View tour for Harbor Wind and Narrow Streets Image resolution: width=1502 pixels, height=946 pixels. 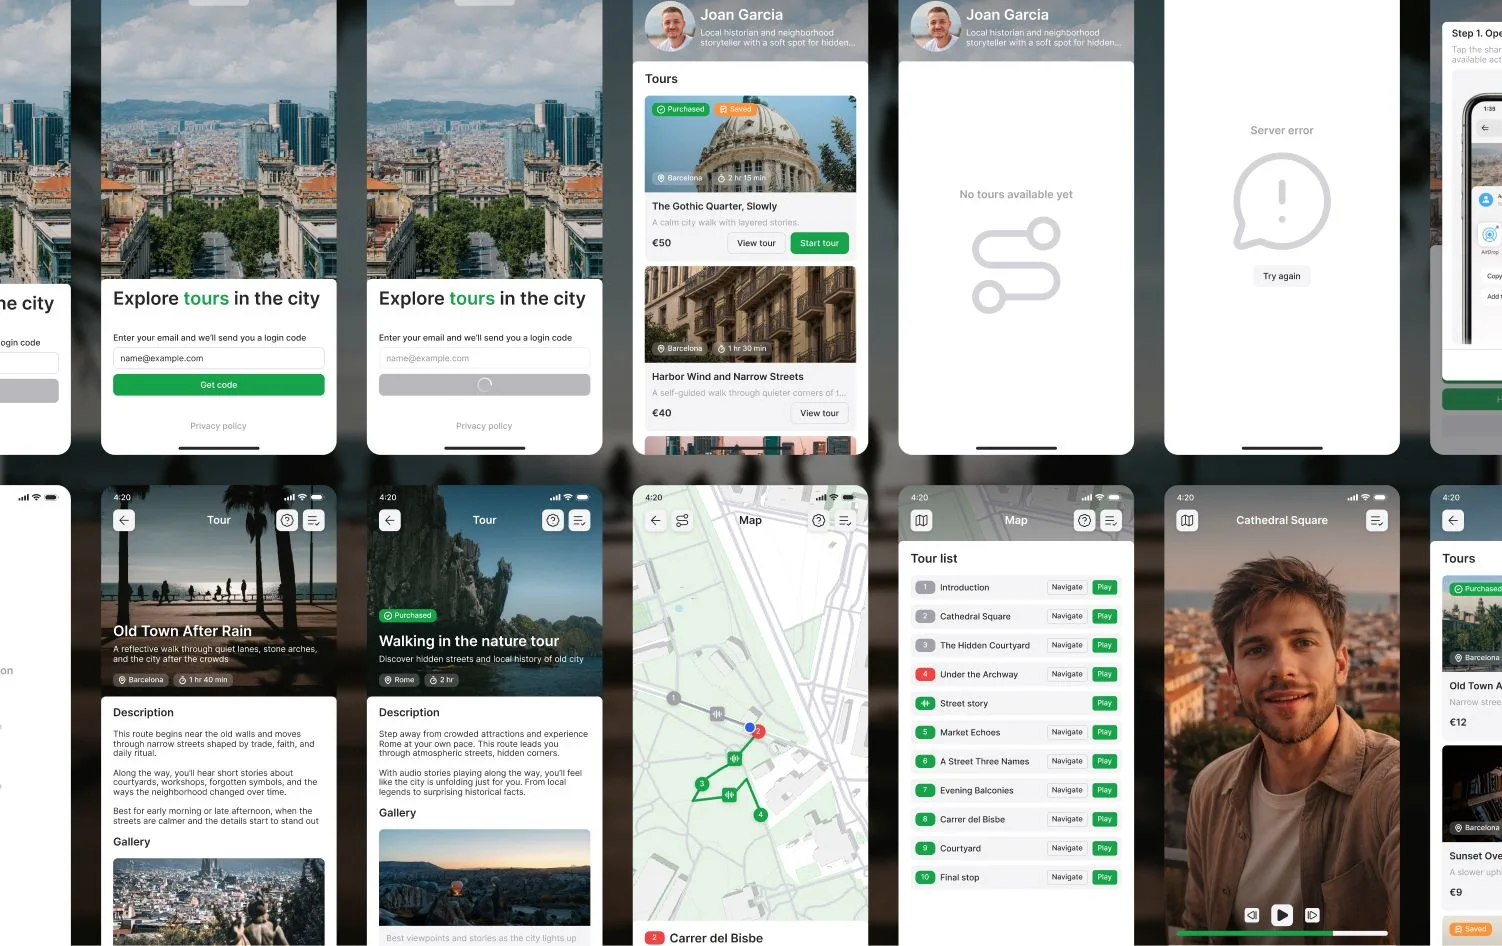pos(820,413)
